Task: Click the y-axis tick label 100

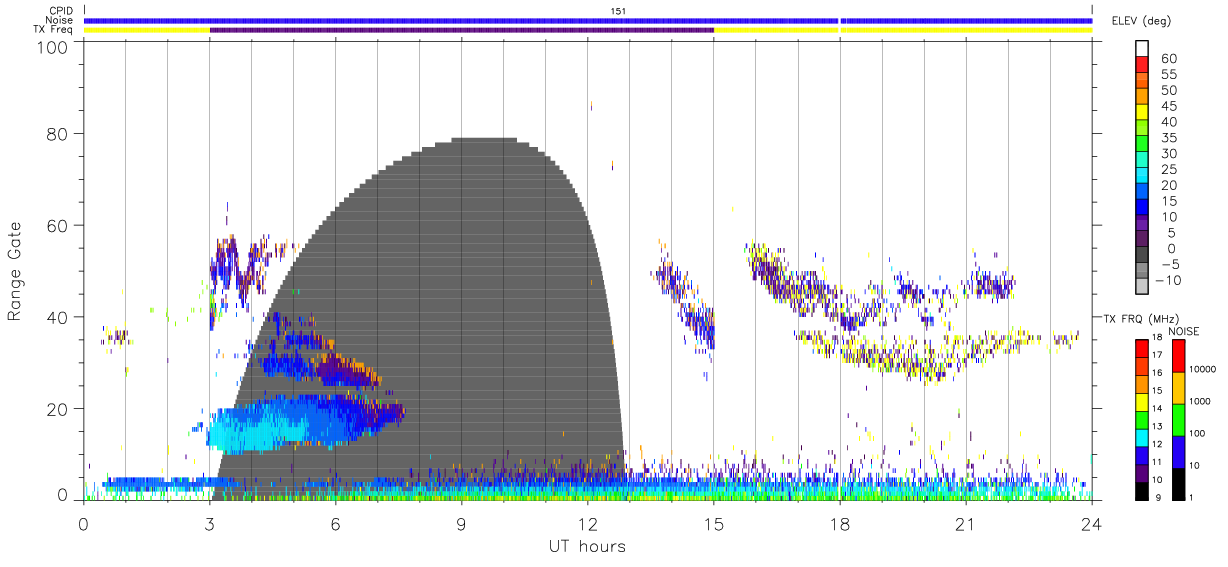Action: 53,47
